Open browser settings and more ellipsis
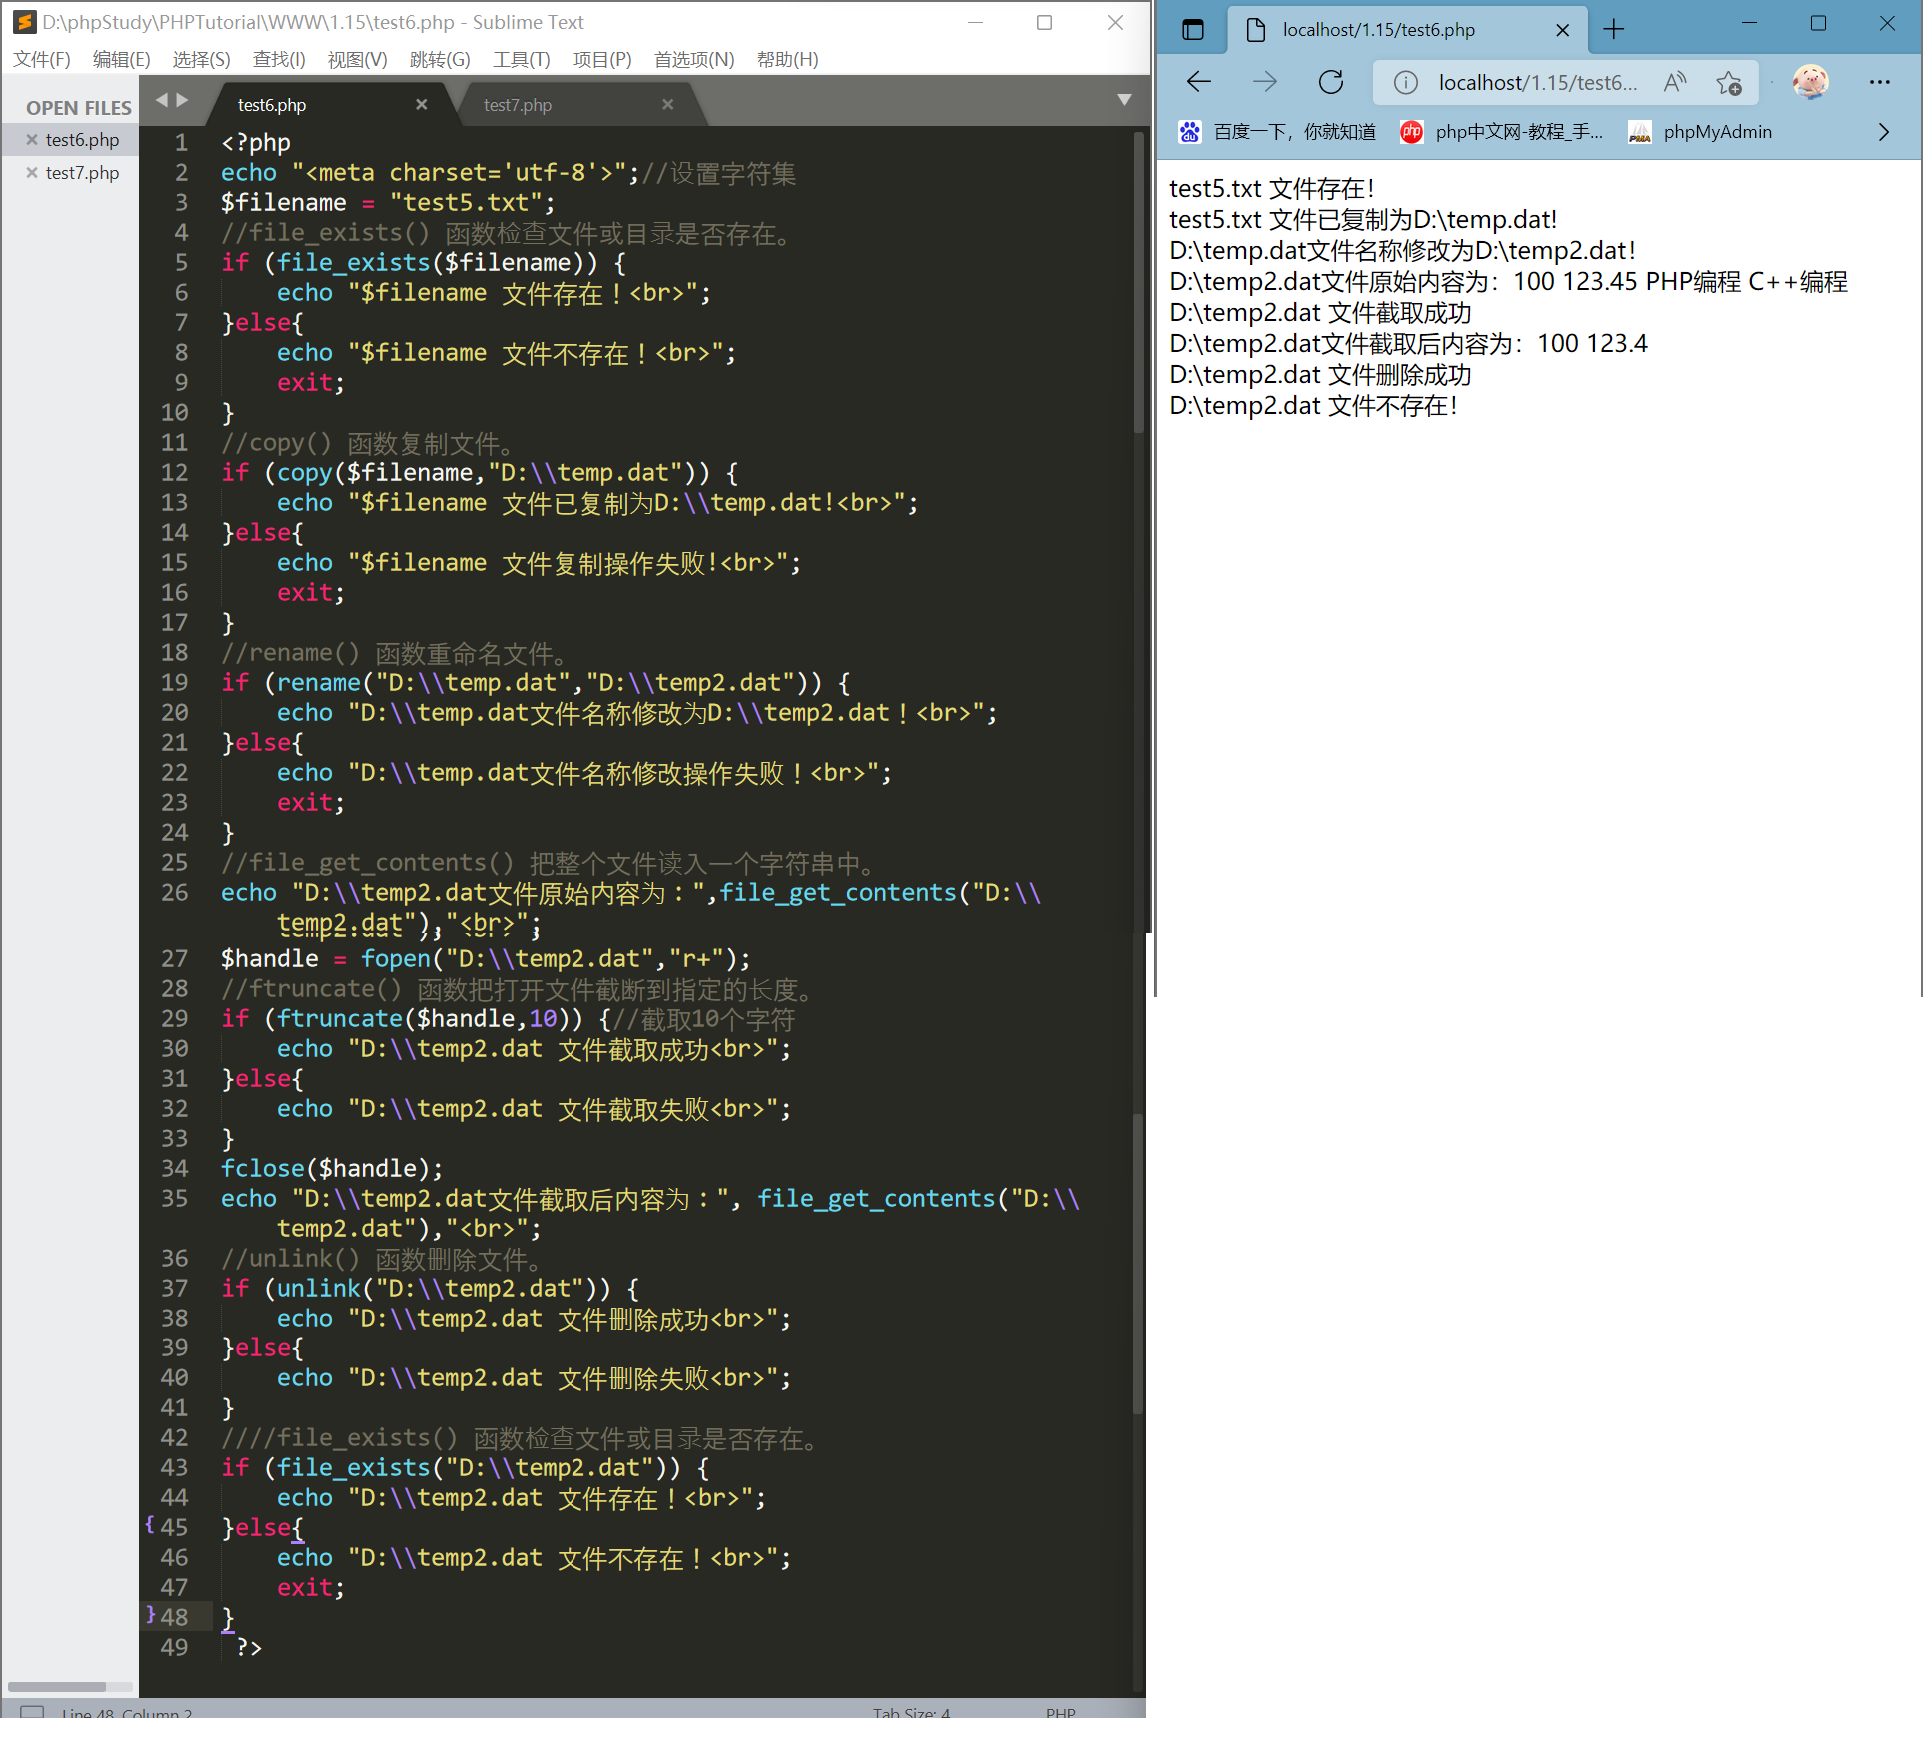The height and width of the screenshot is (1744, 1926). coord(1879,82)
